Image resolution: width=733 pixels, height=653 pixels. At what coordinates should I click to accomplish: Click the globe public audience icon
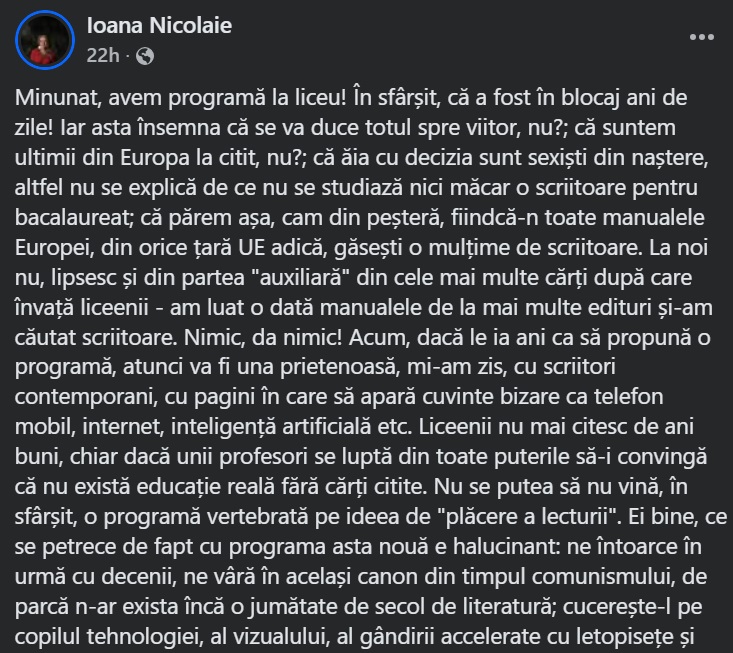point(145,55)
